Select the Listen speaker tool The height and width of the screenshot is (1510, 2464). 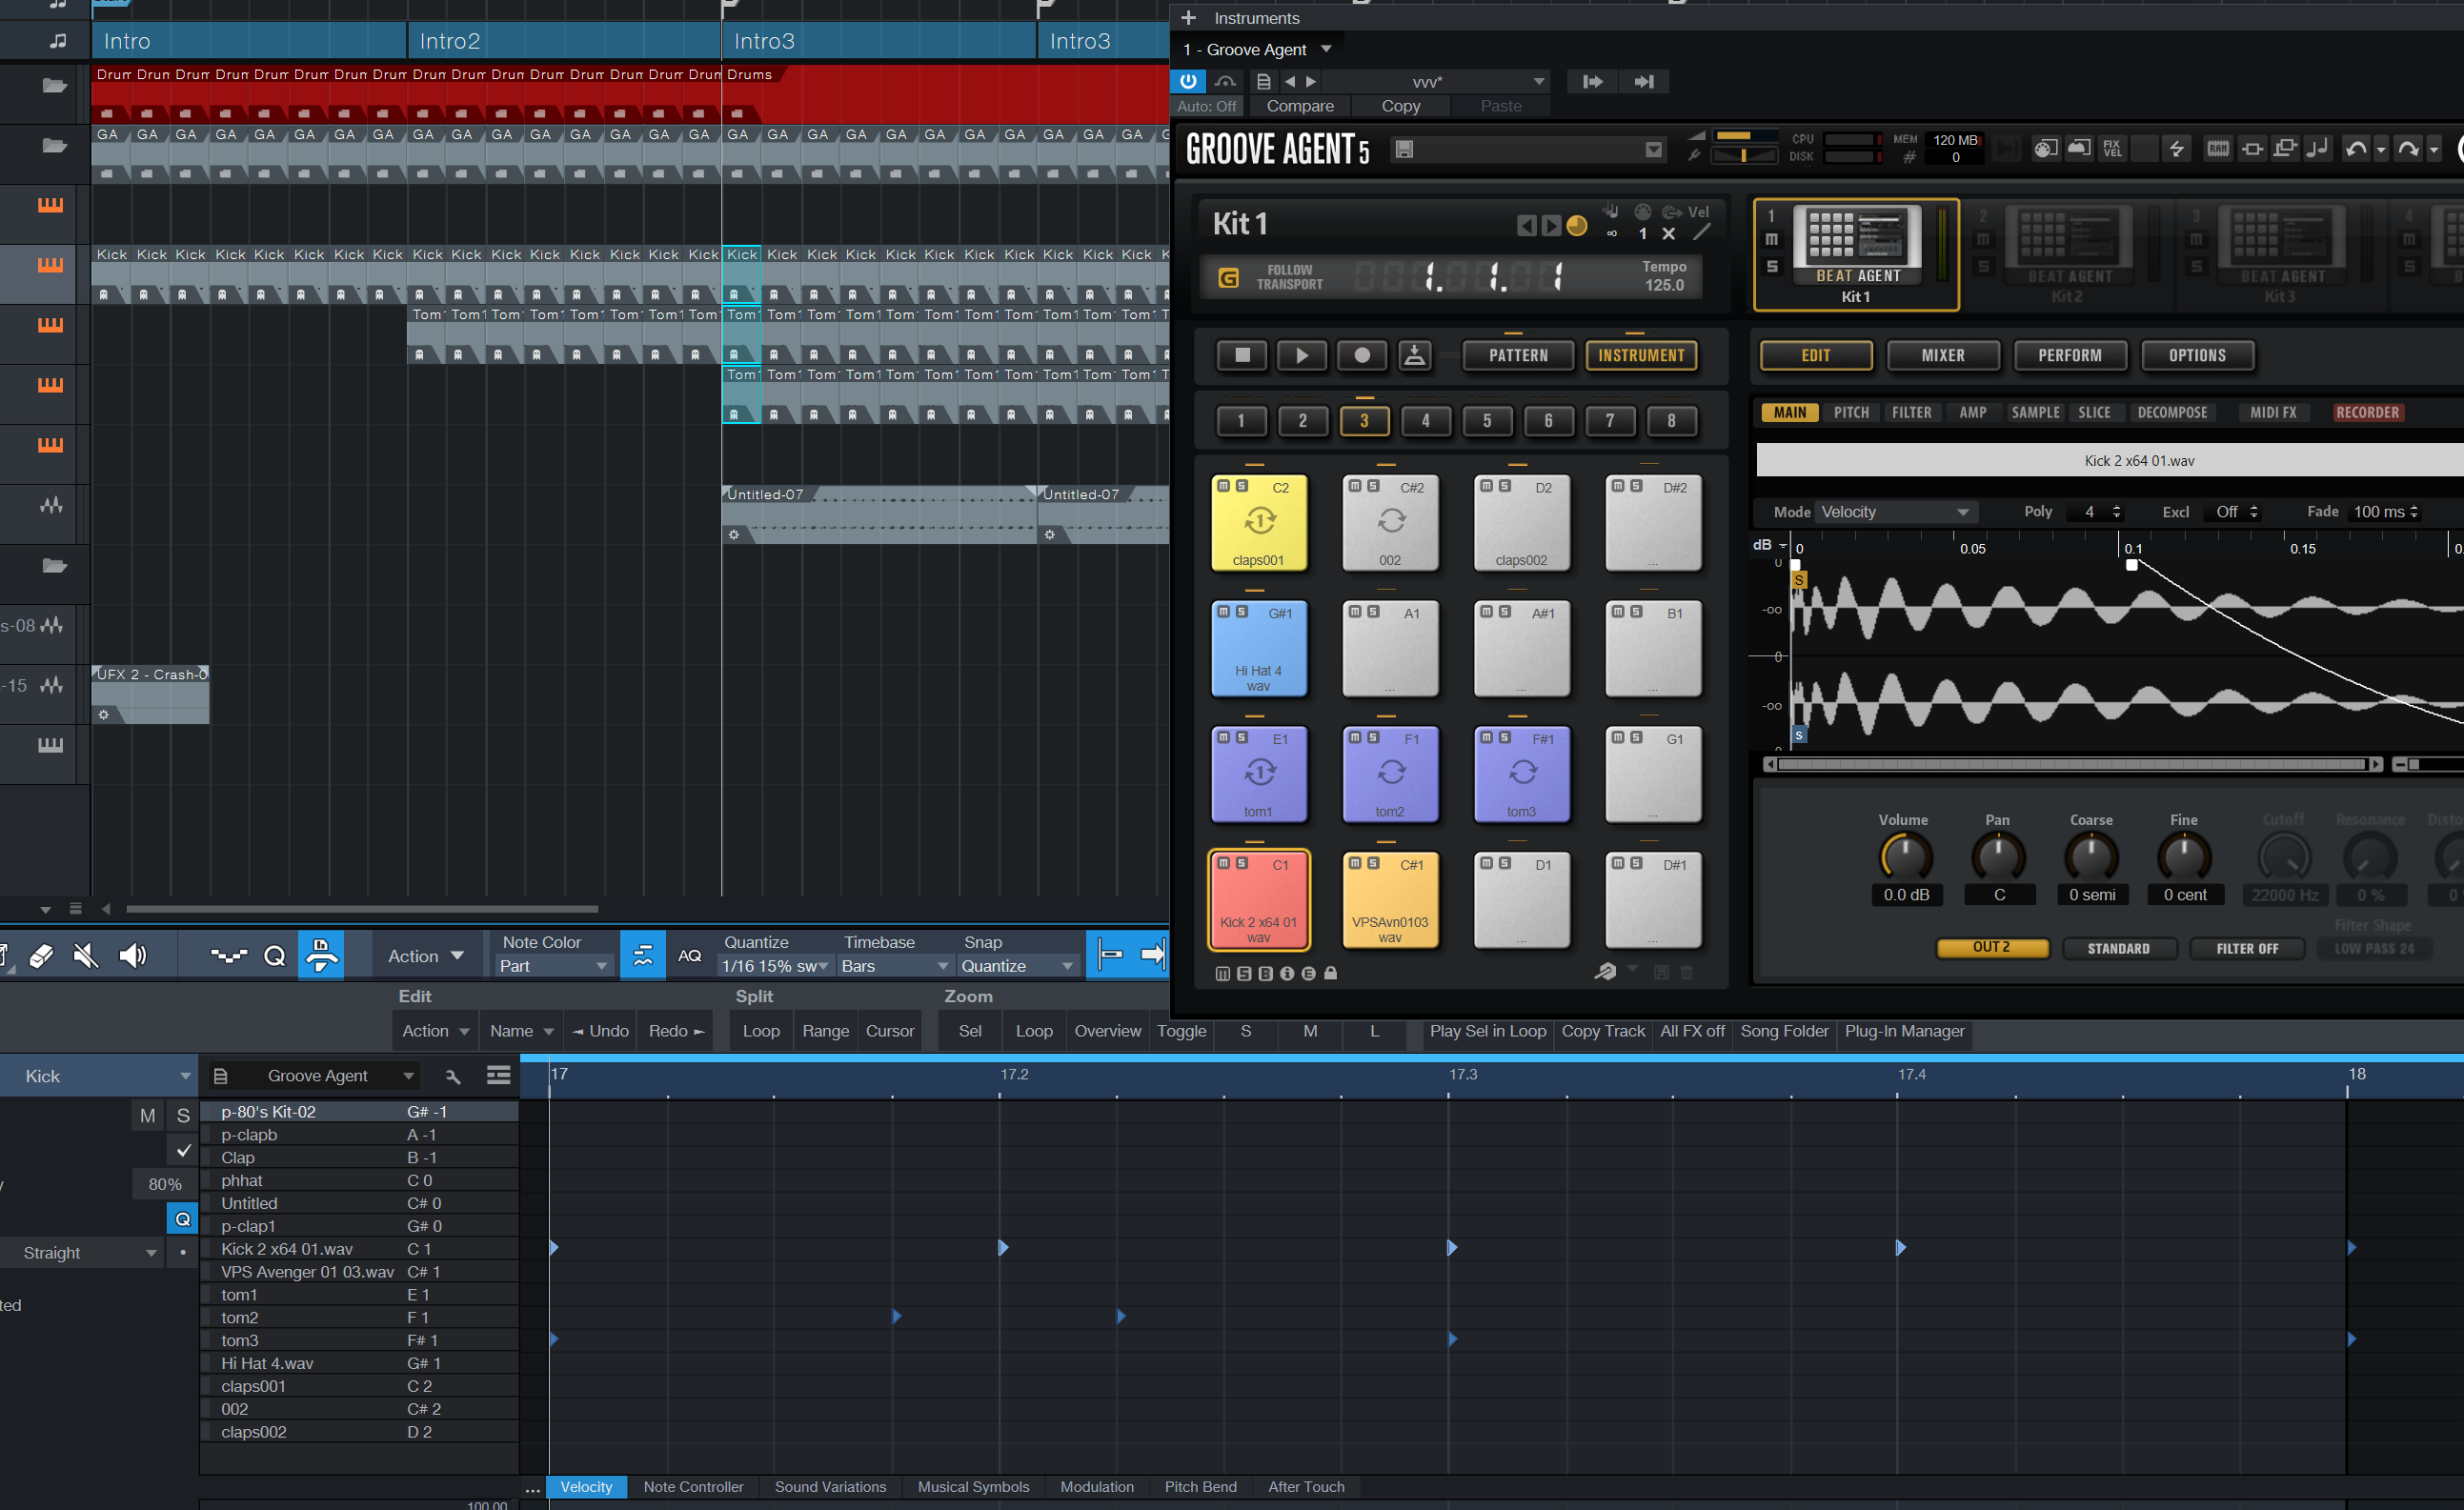coord(132,956)
